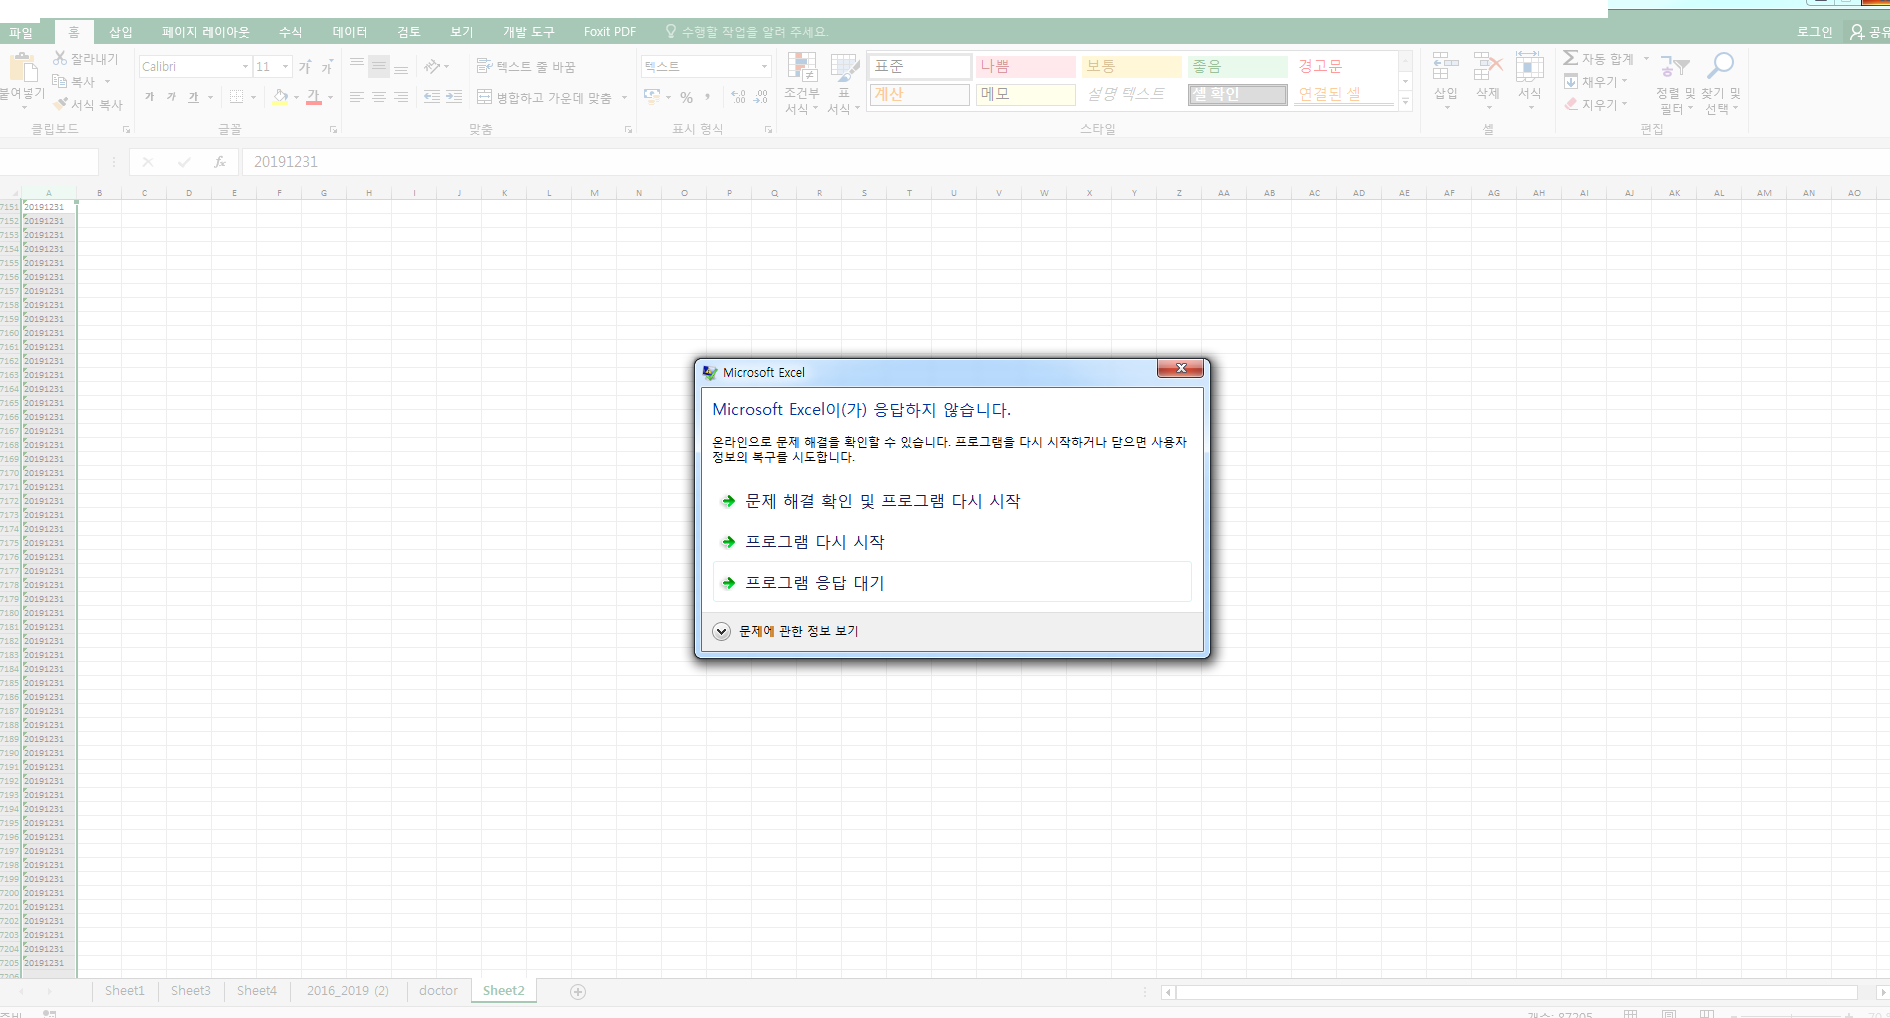This screenshot has height=1018, width=1890.
Task: Click the AutoSum (자동 합계) sigma icon
Action: (1571, 59)
